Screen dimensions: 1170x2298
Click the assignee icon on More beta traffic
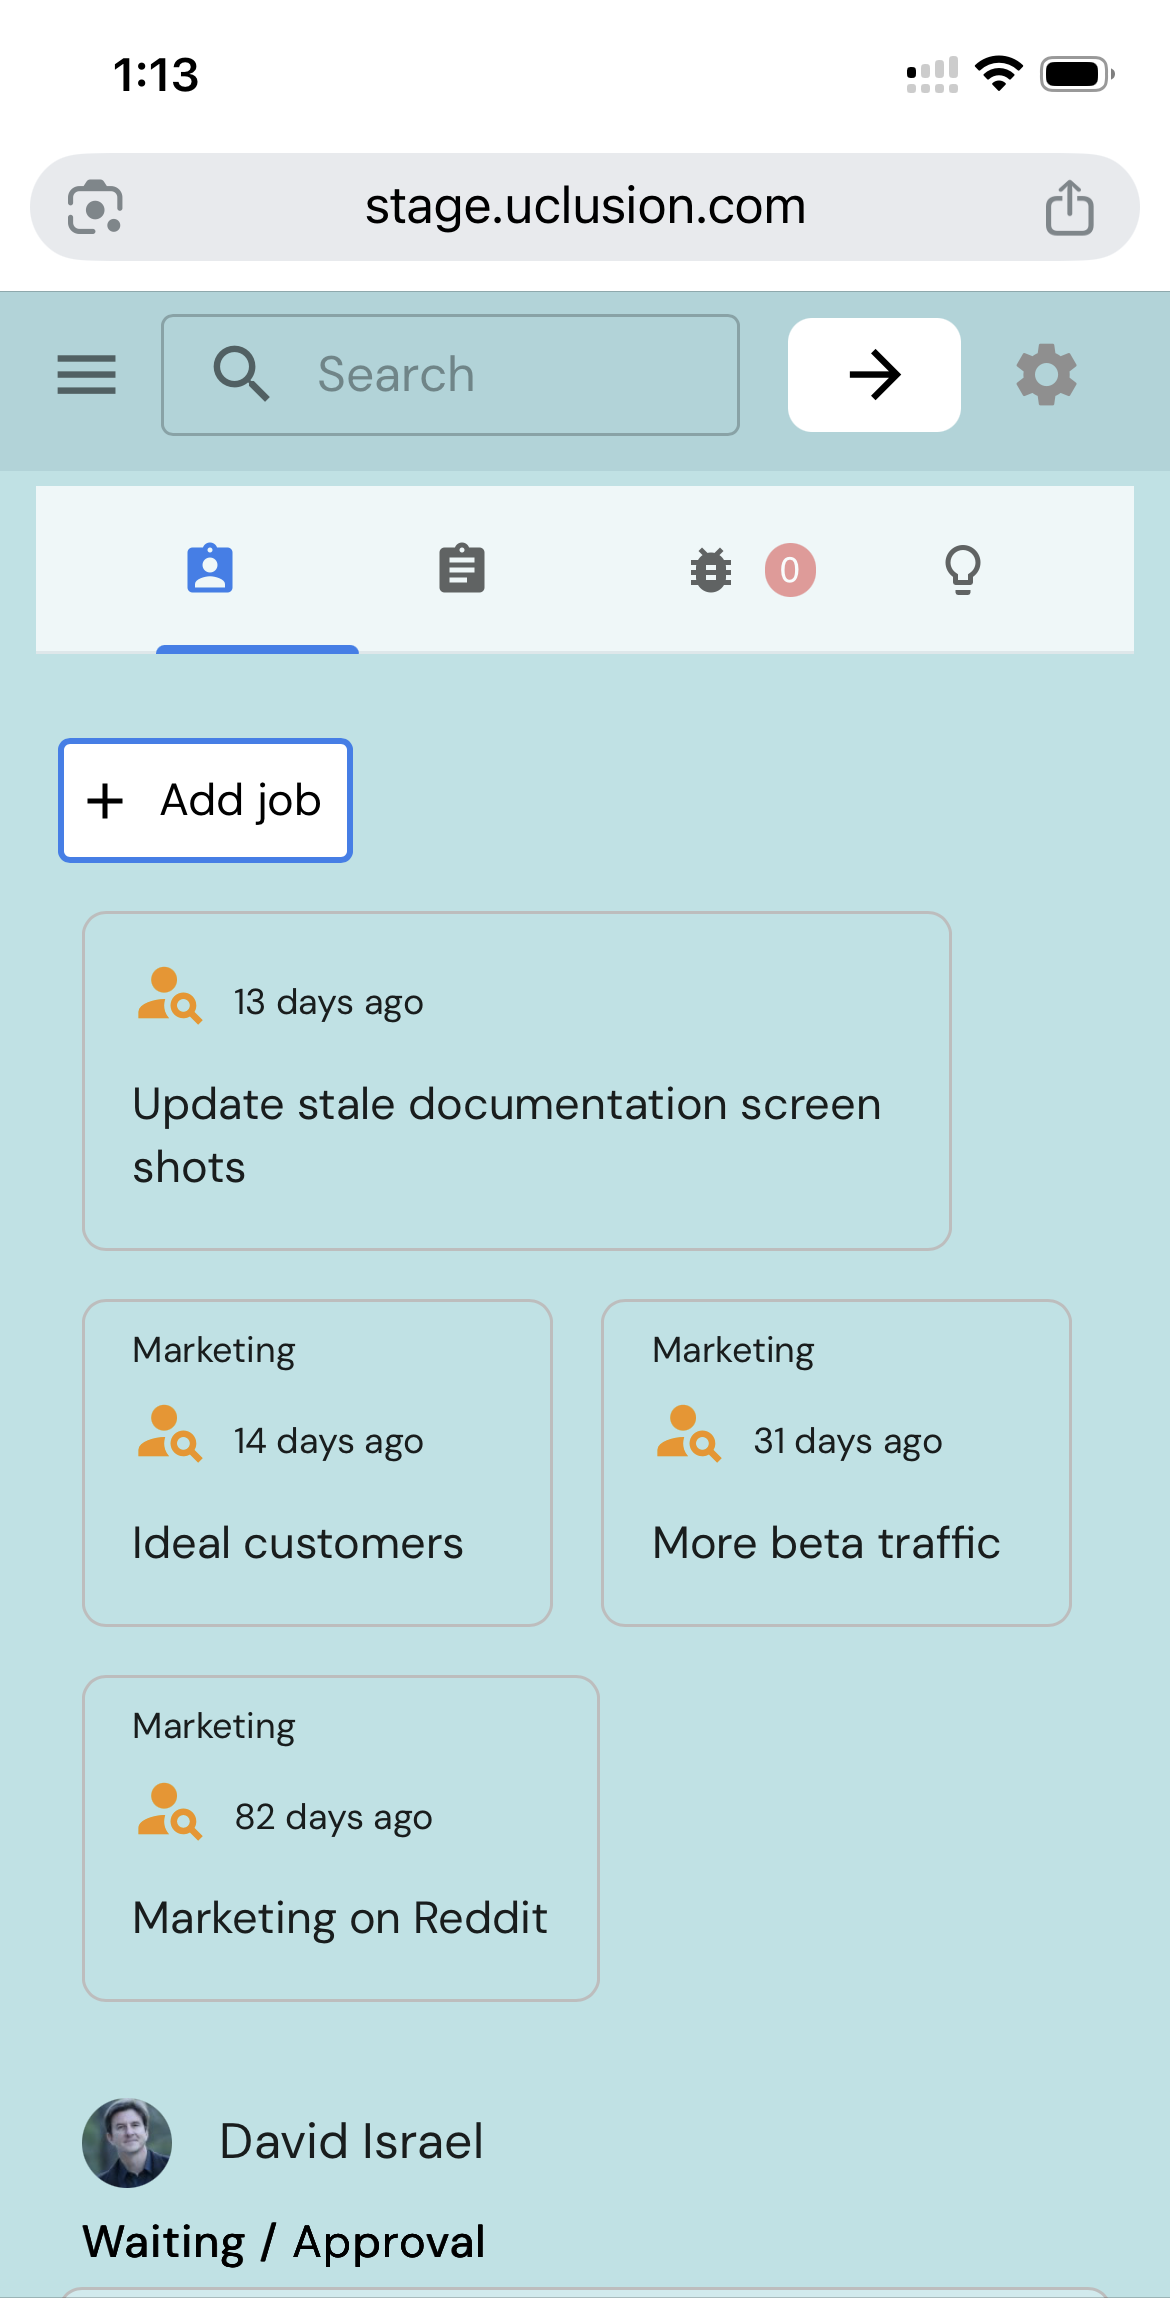(x=688, y=1435)
